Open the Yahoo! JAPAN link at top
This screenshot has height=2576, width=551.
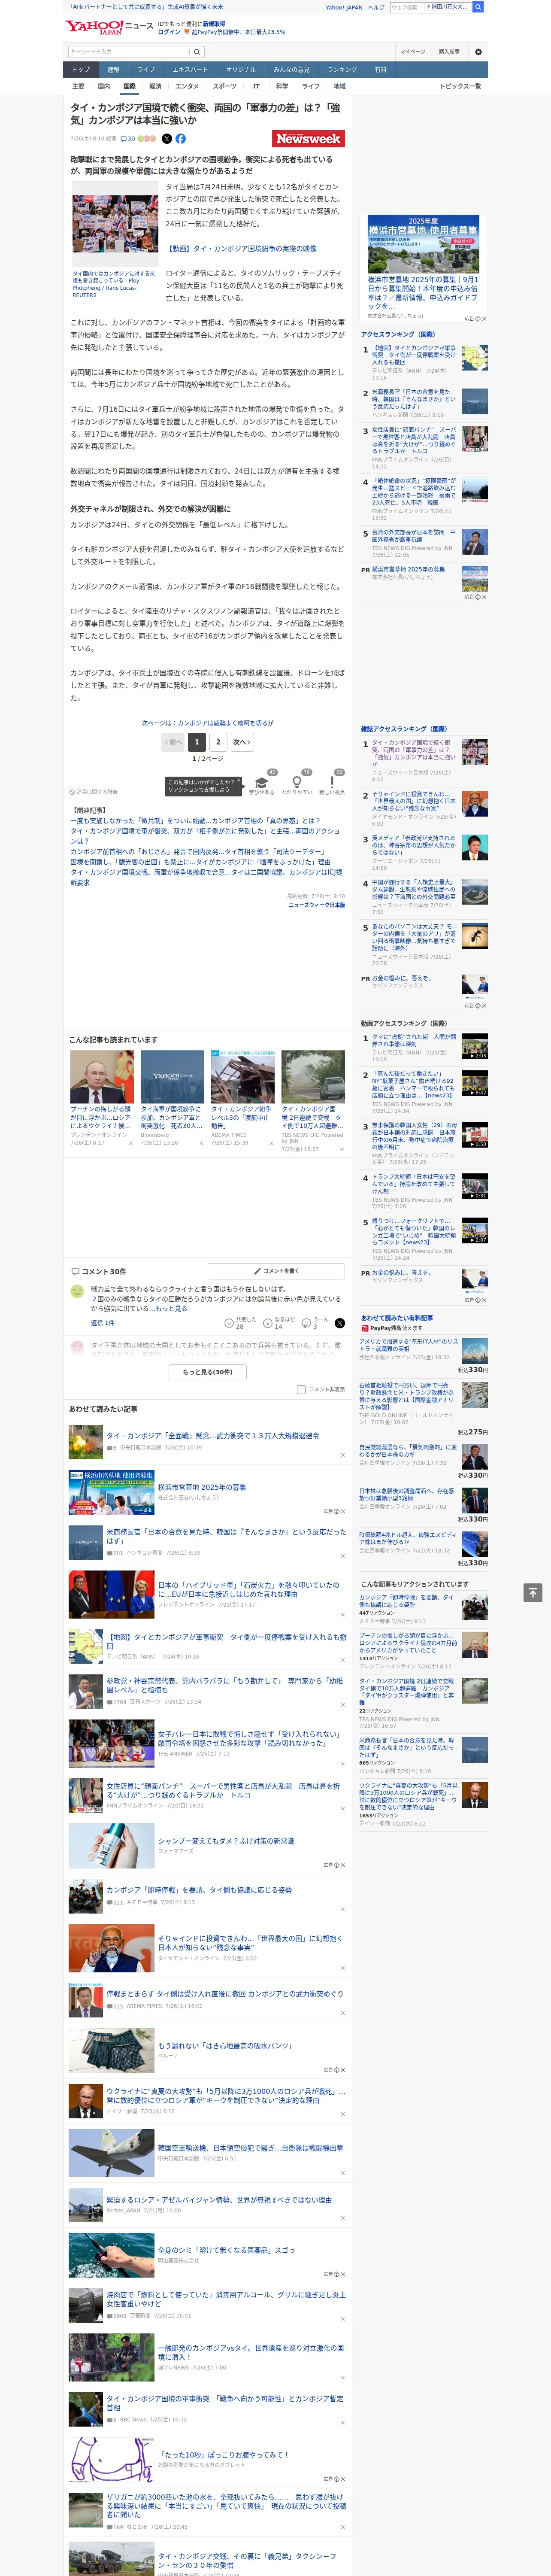344,7
